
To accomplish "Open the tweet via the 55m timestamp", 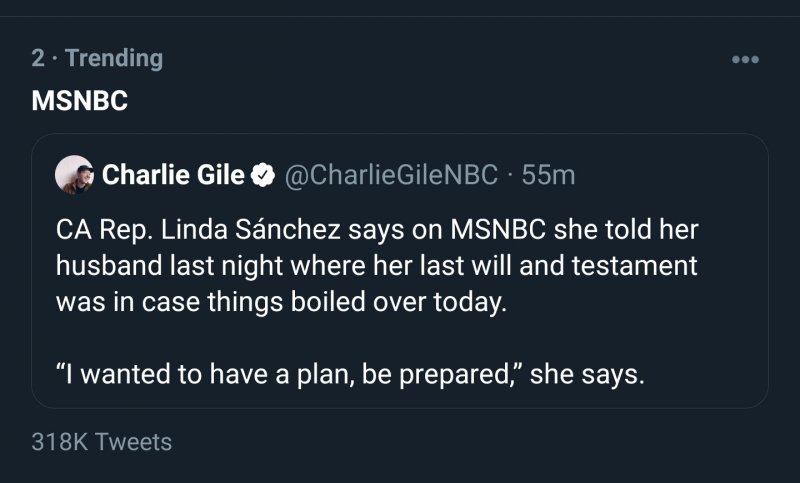I will [549, 176].
